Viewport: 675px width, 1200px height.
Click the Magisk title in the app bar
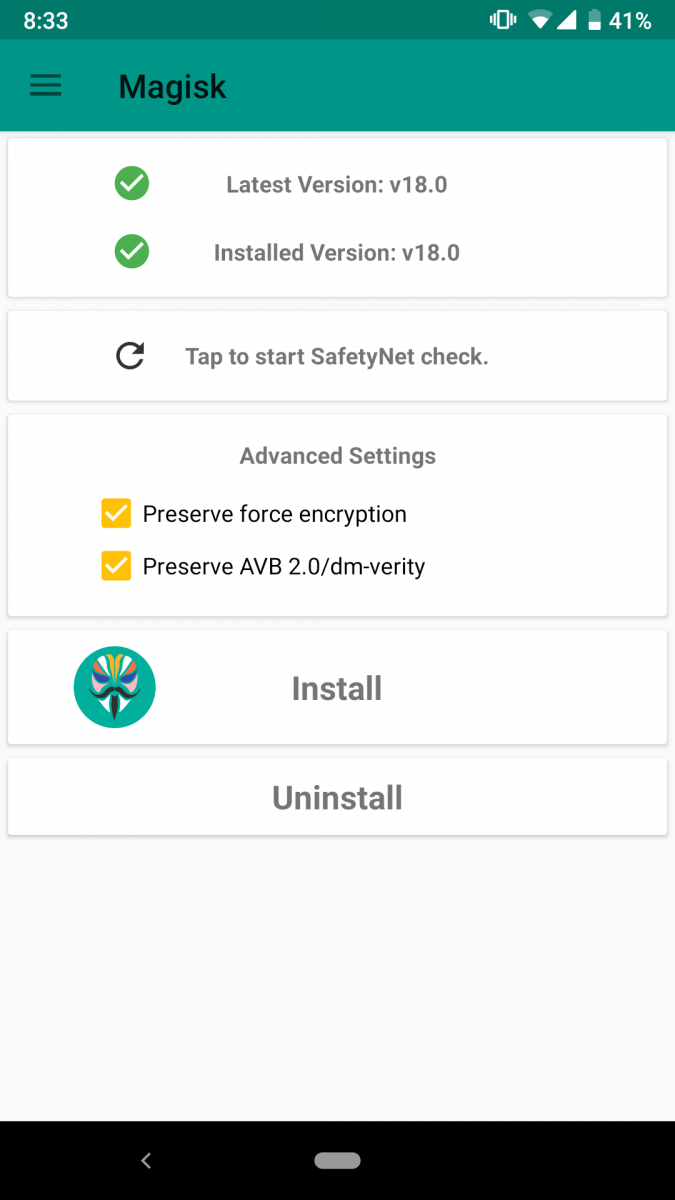tap(172, 87)
